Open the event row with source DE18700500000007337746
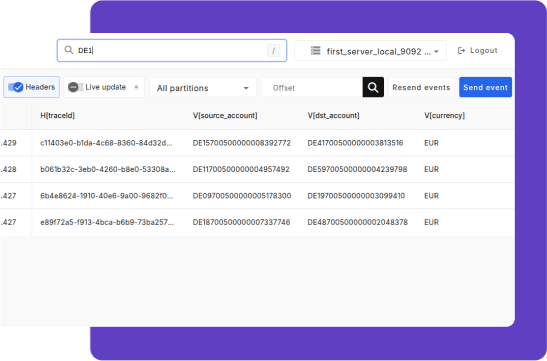This screenshot has width=547, height=361. [x=257, y=222]
